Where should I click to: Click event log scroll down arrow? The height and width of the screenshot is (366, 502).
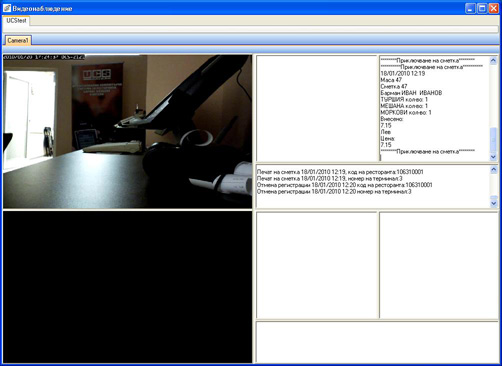click(494, 203)
